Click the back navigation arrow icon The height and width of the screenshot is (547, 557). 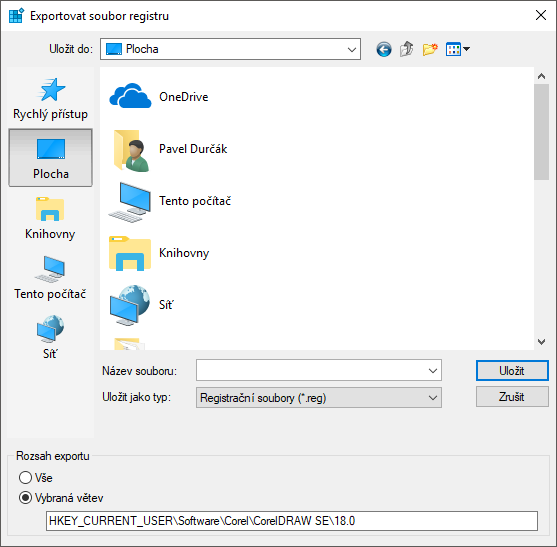[x=384, y=49]
